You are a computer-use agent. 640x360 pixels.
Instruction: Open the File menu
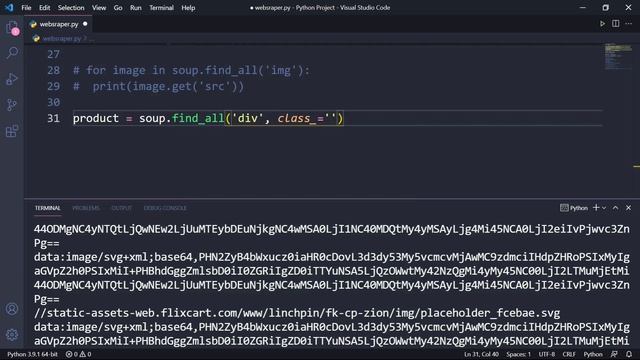coord(26,8)
